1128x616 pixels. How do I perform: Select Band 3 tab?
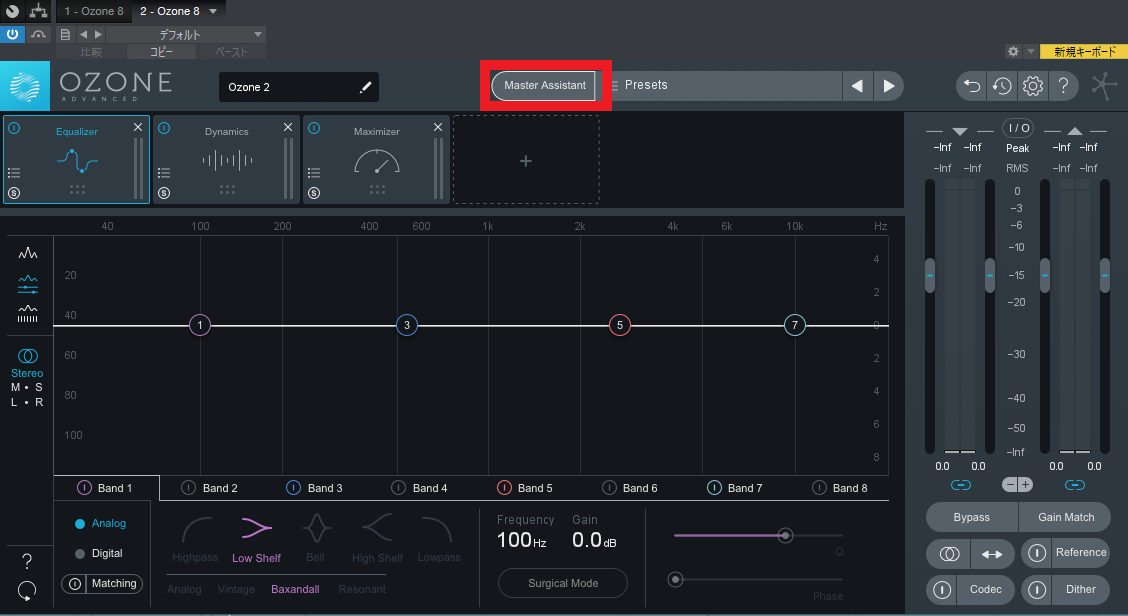(314, 488)
